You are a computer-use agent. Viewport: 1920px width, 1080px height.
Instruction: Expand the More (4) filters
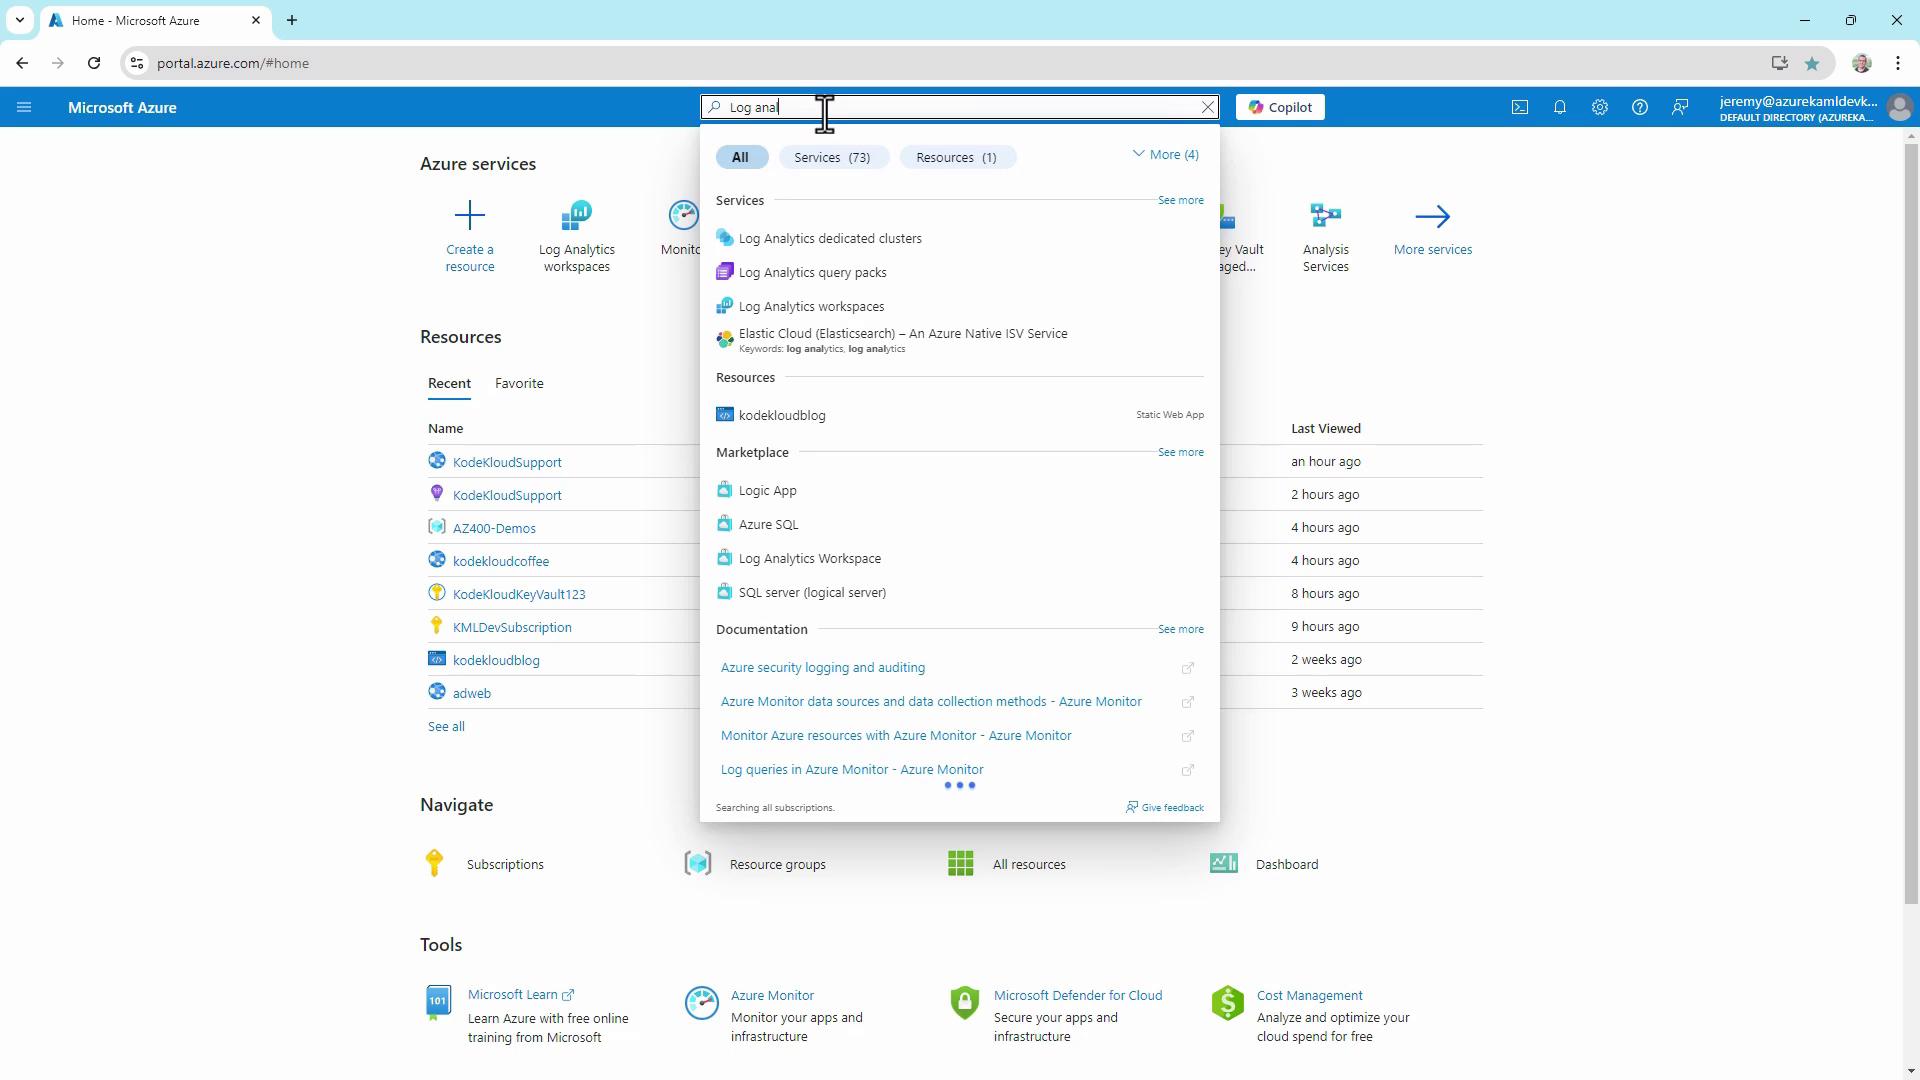1165,155
